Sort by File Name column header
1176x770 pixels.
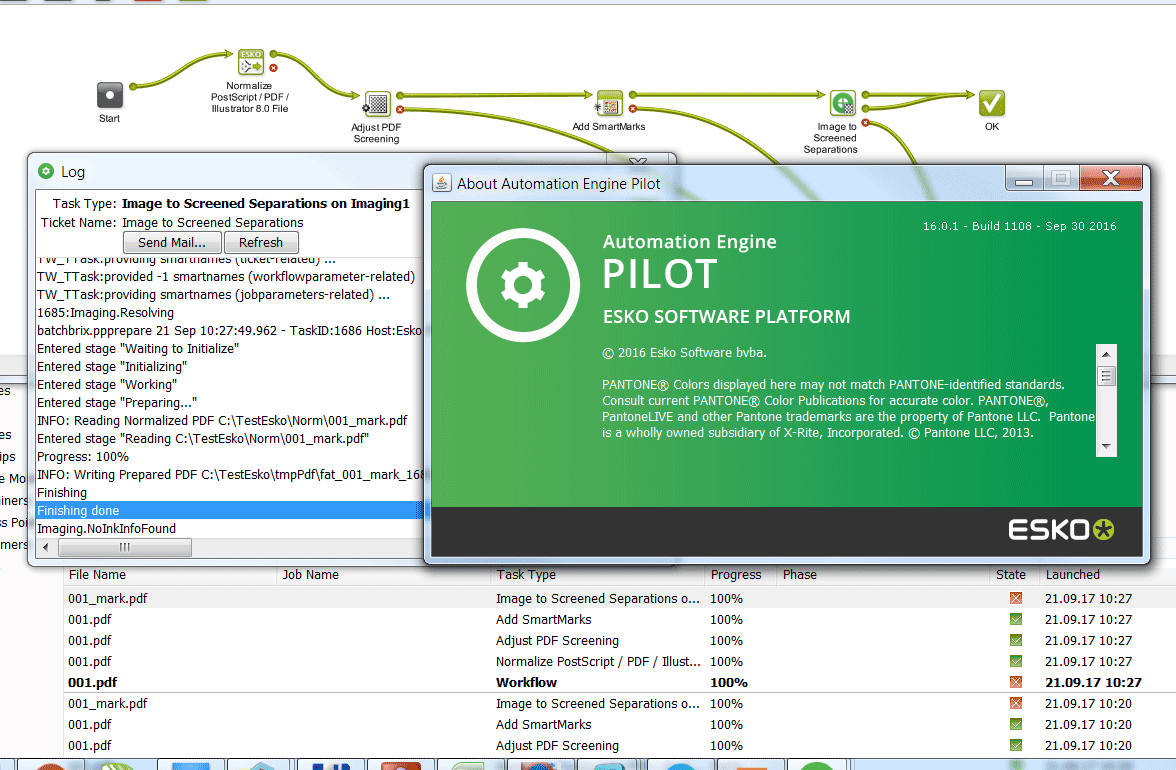[98, 575]
